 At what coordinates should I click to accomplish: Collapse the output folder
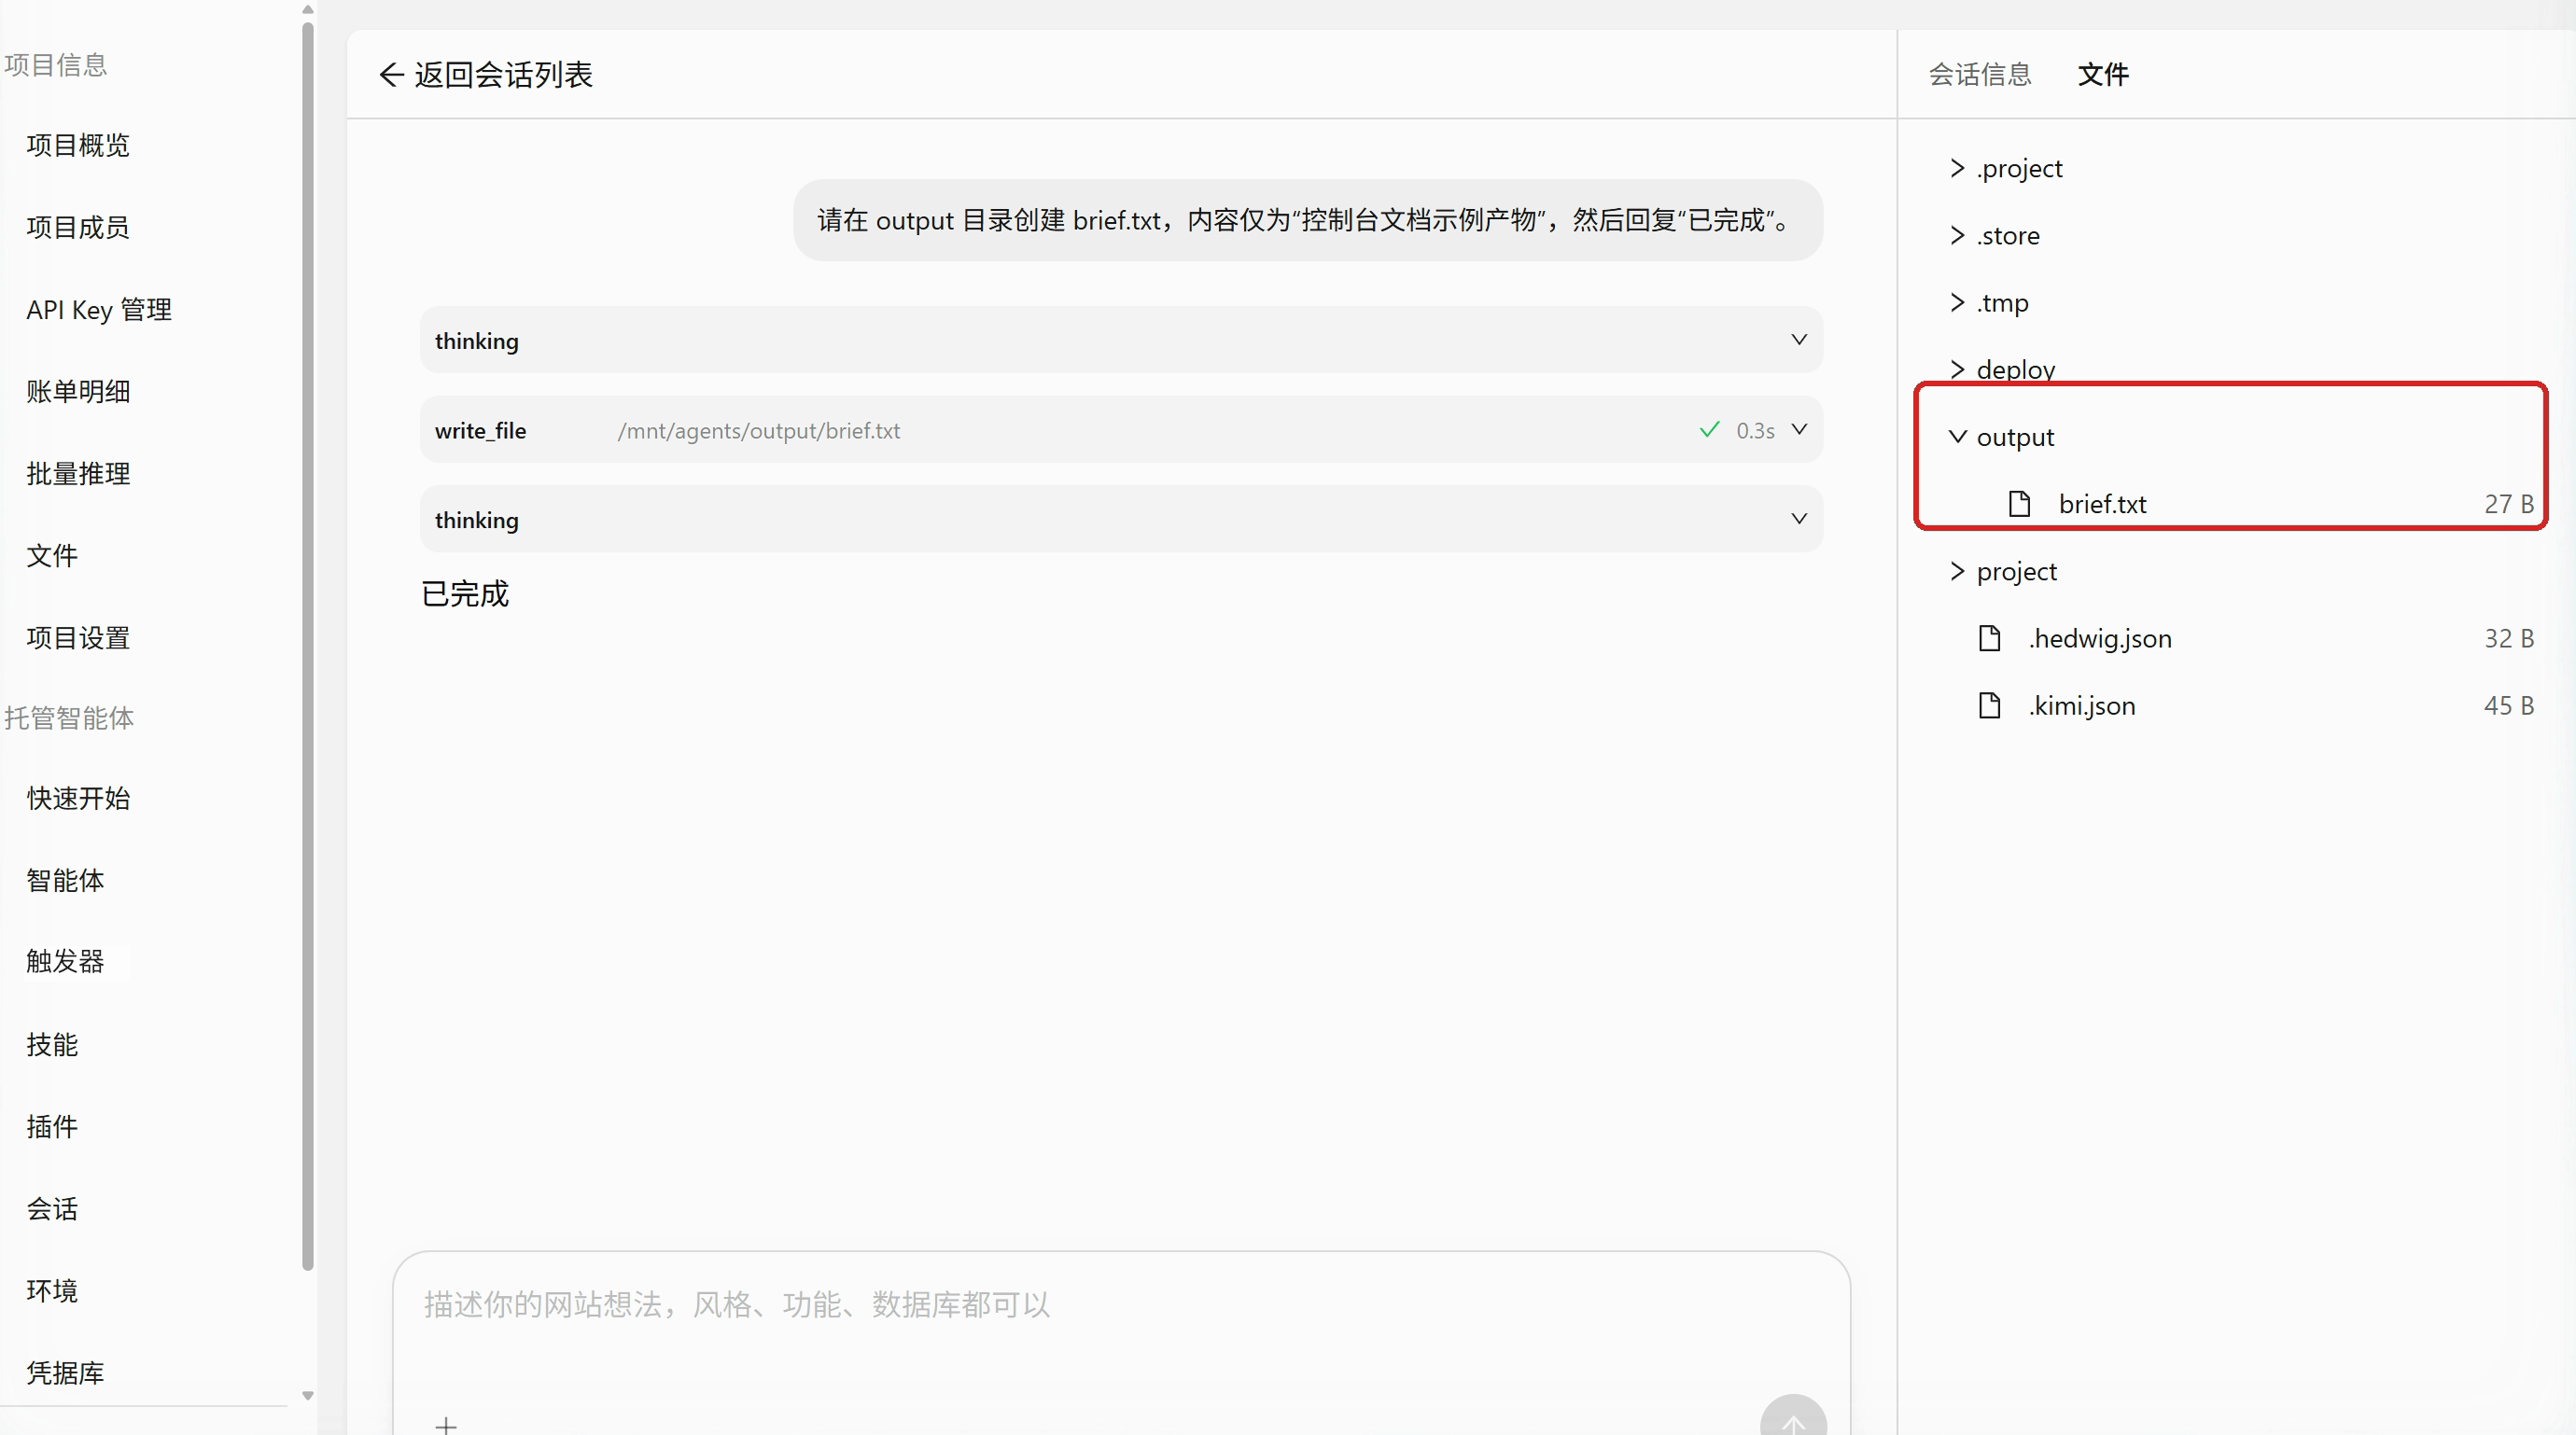pyautogui.click(x=1957, y=436)
